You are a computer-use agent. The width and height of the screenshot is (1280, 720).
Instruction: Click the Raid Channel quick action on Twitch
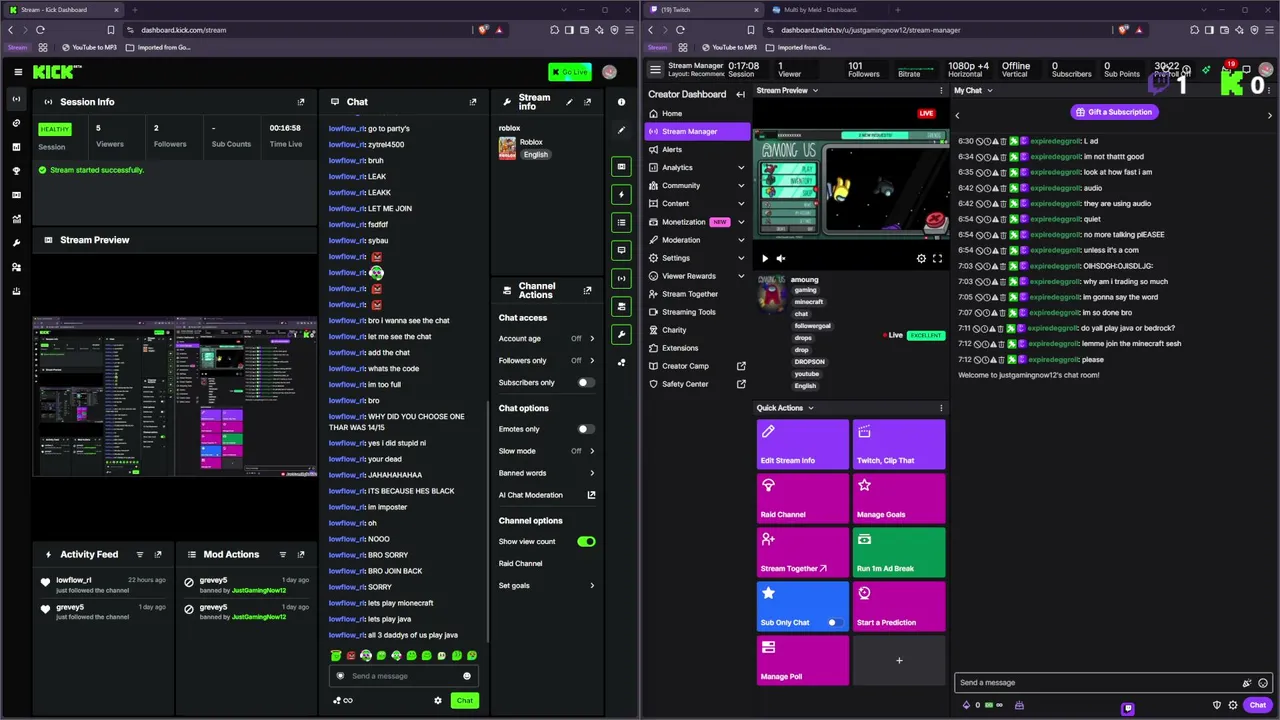(x=803, y=497)
